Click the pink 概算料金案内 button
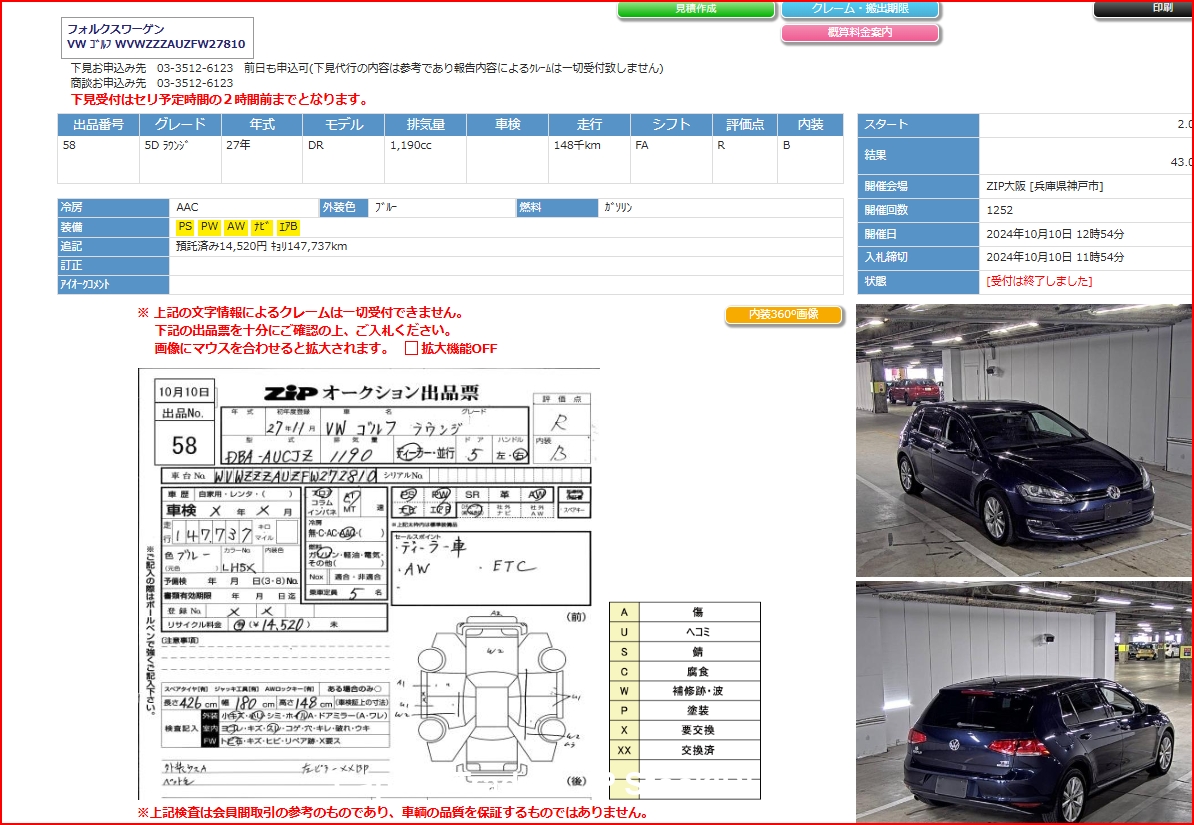 pos(860,33)
